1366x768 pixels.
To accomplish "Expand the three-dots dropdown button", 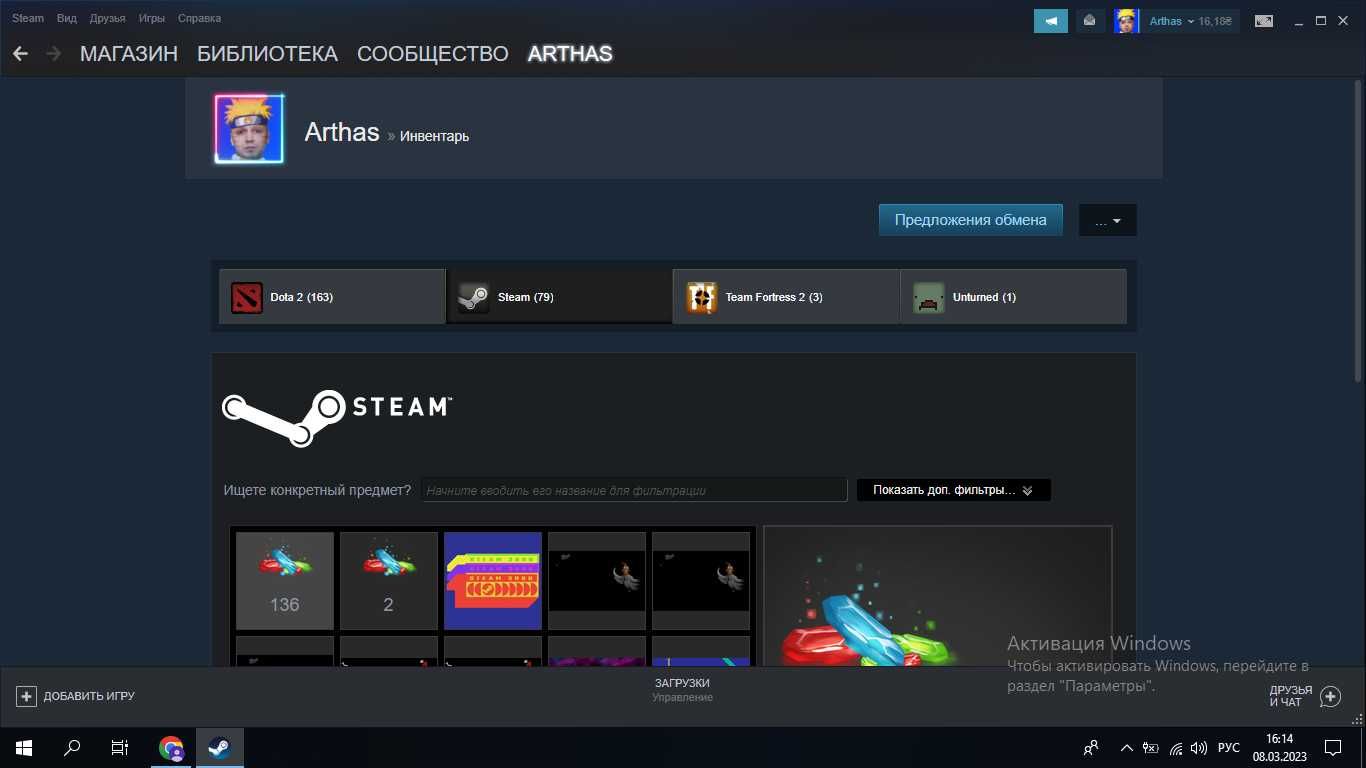I will (1107, 221).
